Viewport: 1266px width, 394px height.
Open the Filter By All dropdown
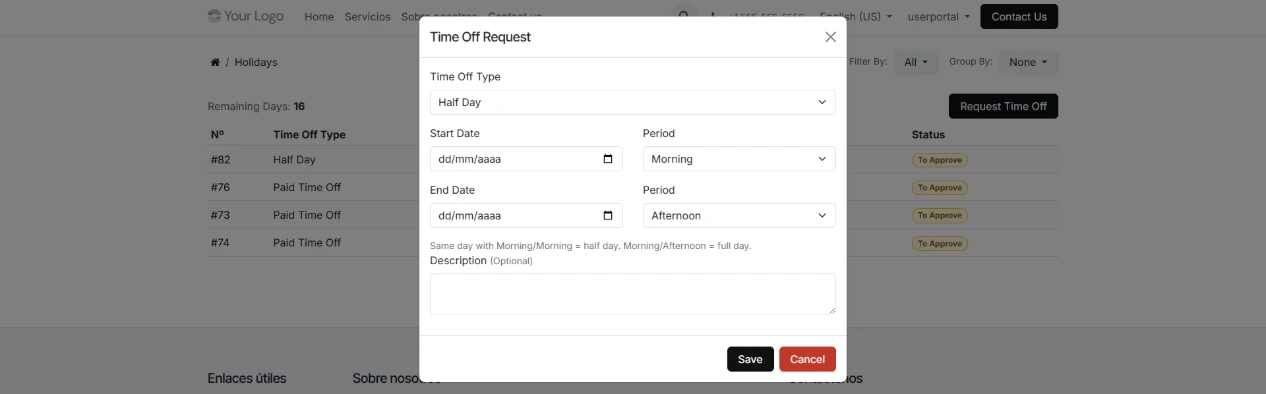[916, 62]
